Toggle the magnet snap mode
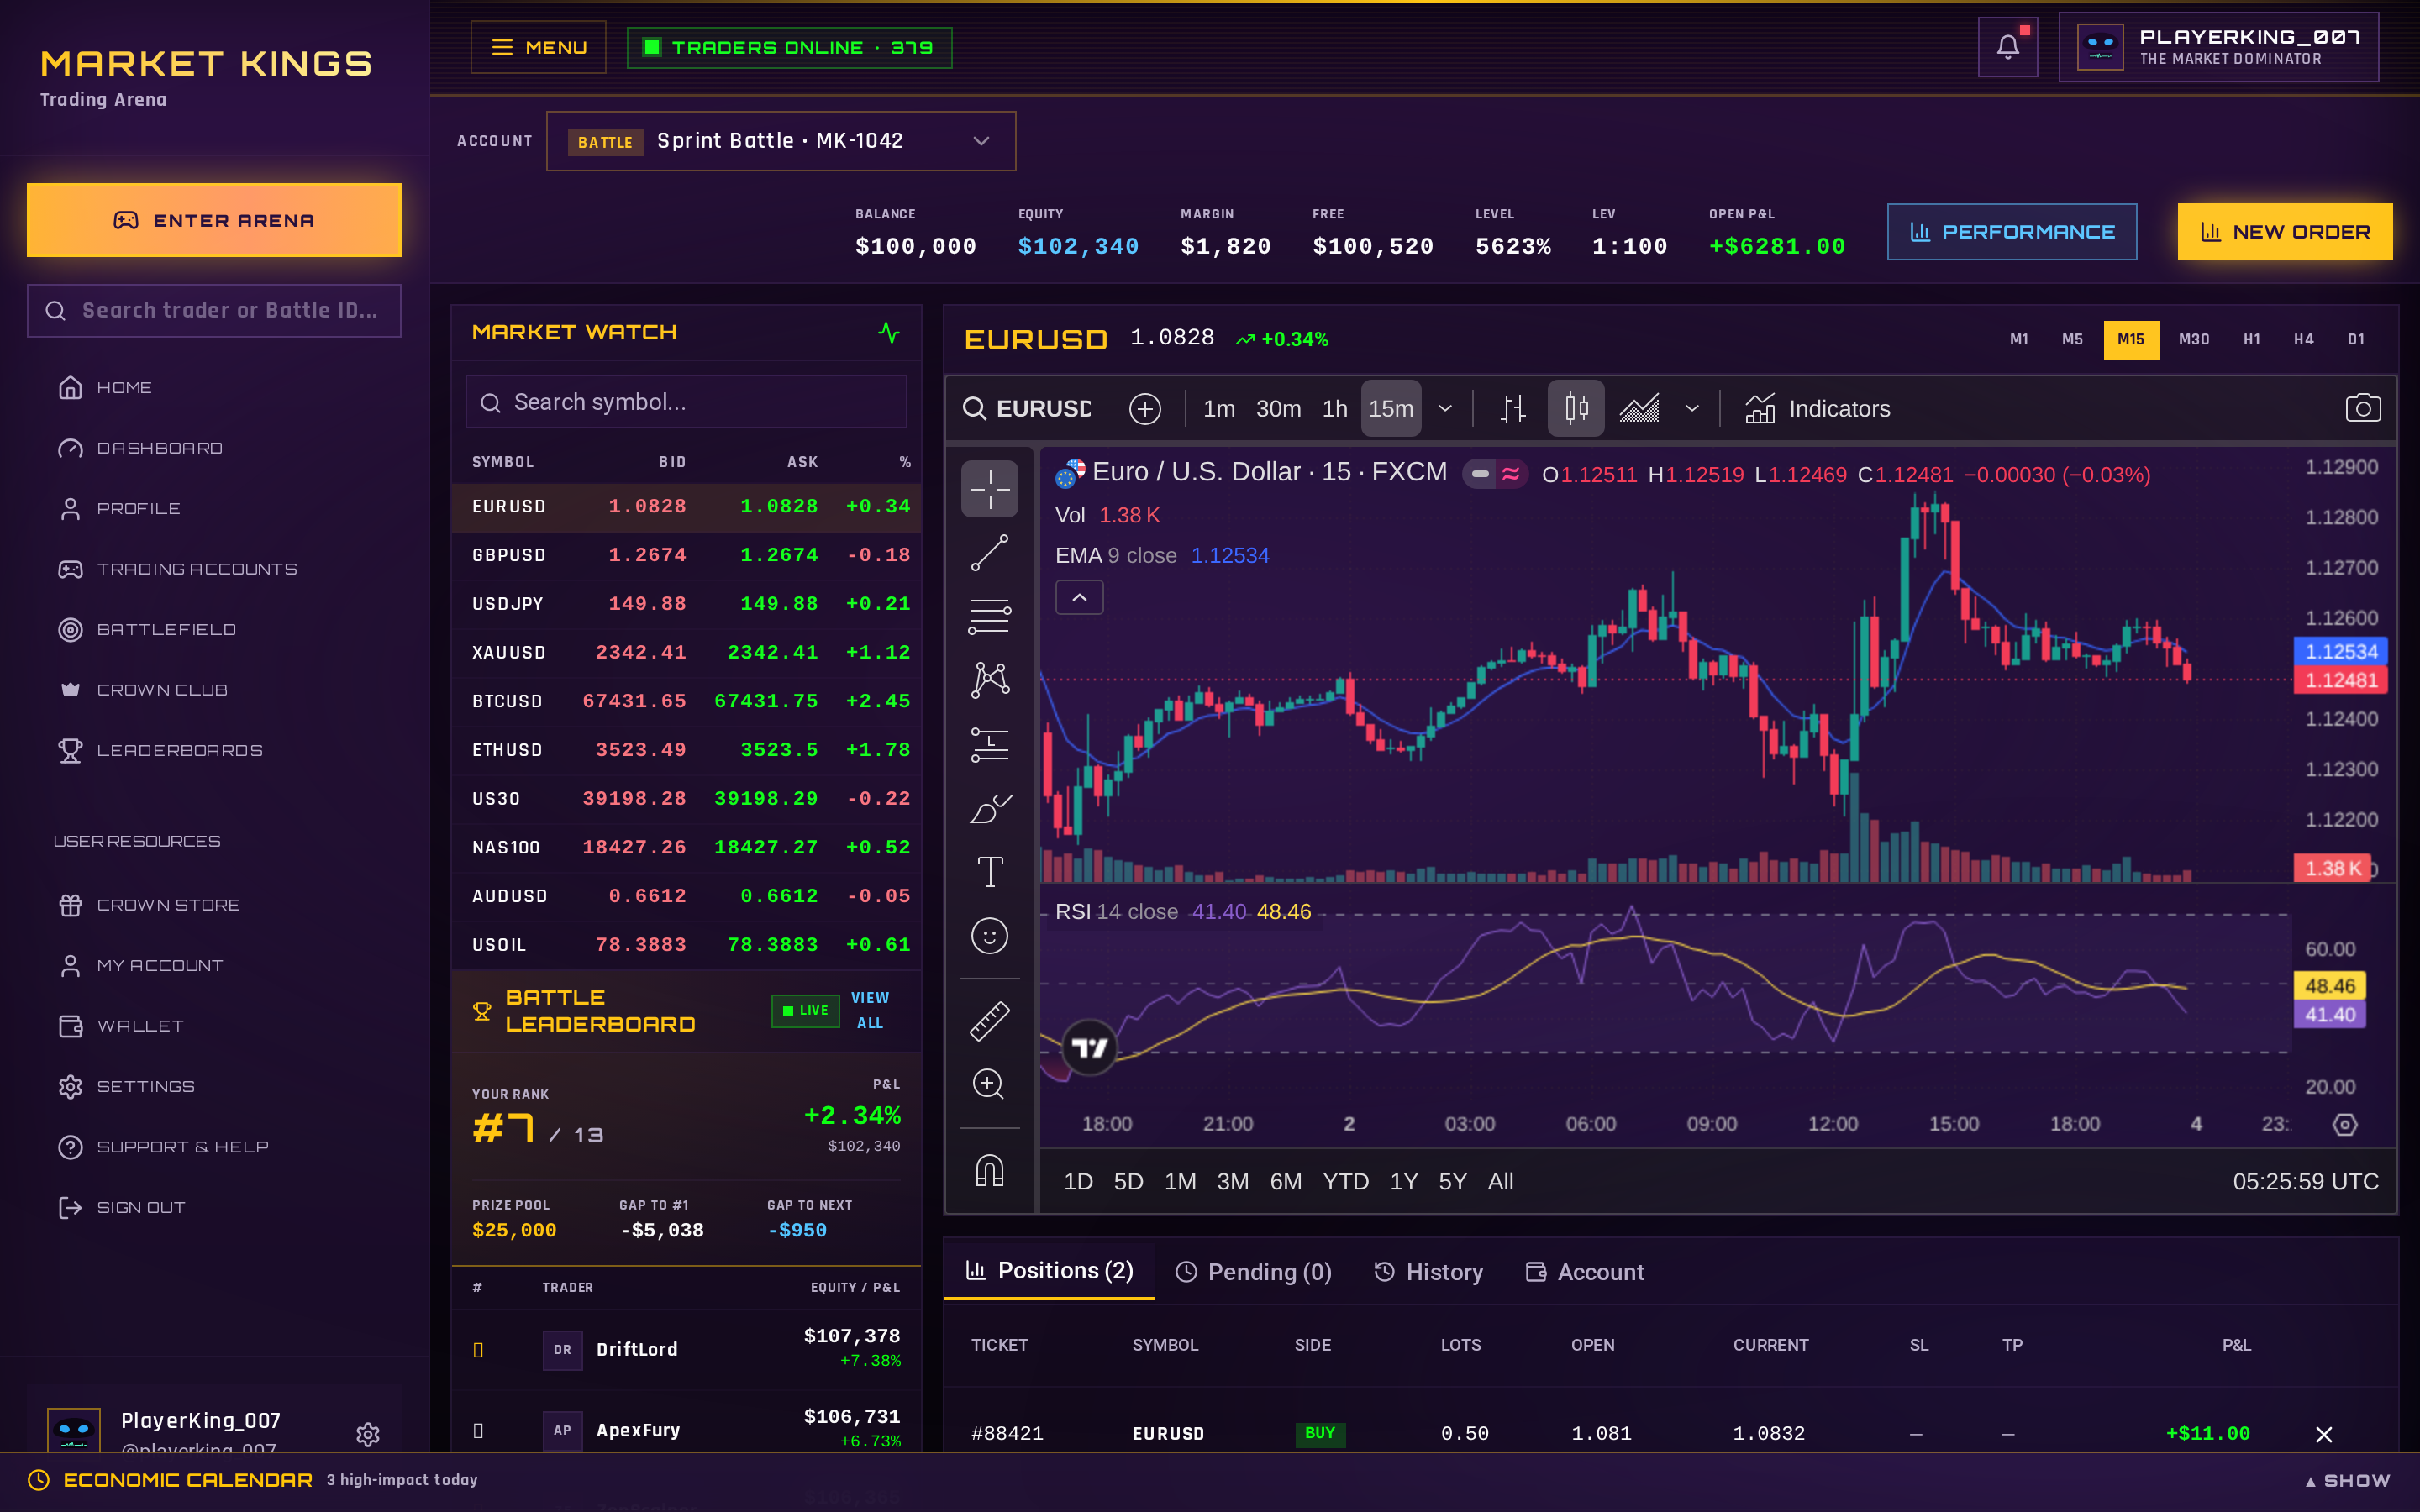Viewport: 2420px width, 1512px height. pyautogui.click(x=989, y=1170)
